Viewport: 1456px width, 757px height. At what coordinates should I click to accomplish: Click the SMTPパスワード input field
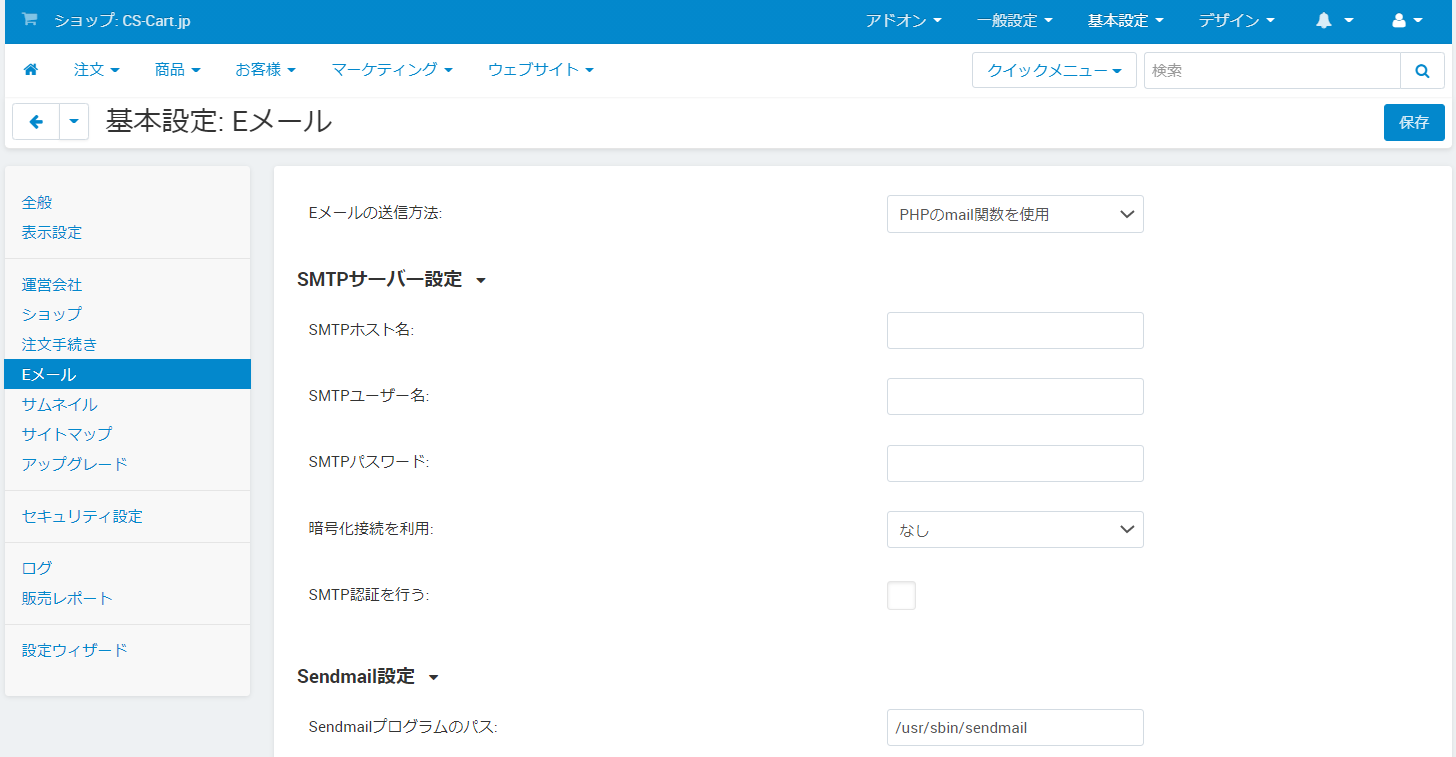[1015, 463]
